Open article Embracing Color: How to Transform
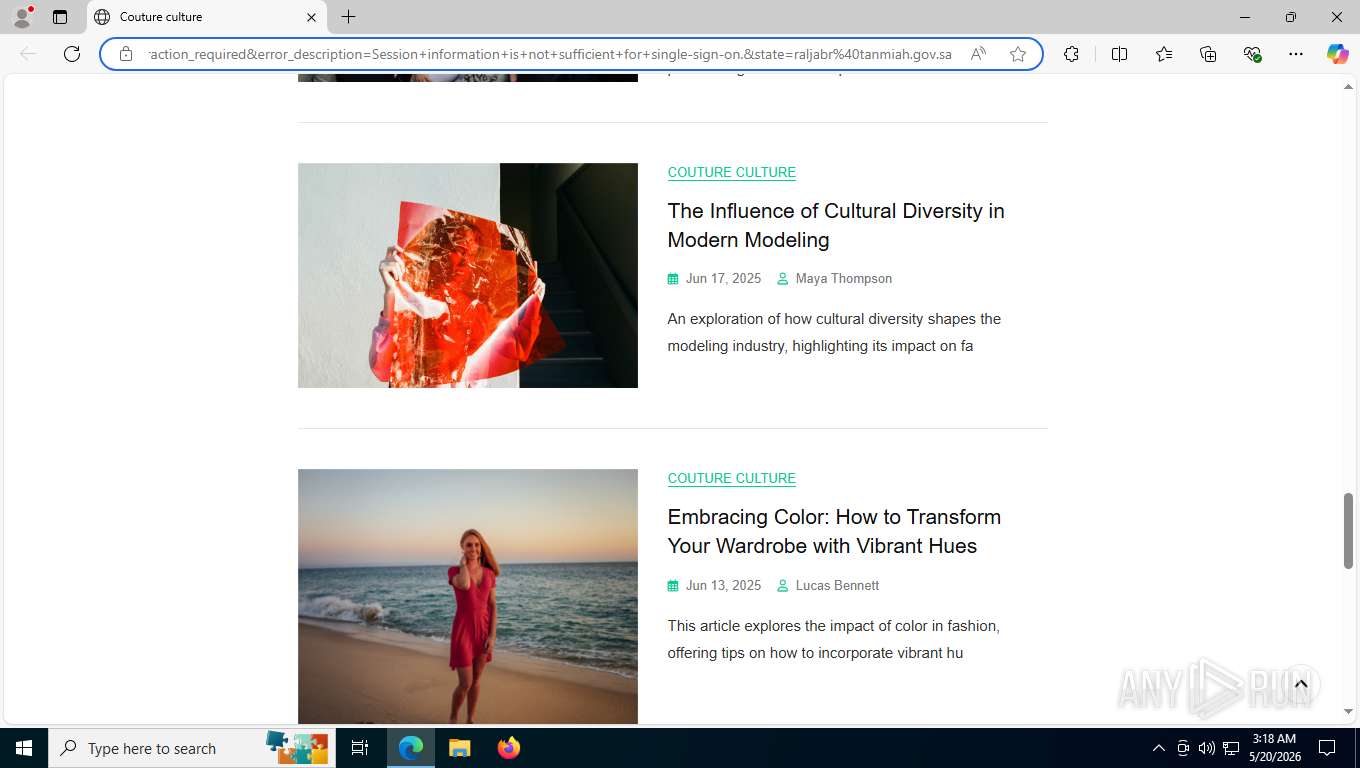 [x=834, y=531]
